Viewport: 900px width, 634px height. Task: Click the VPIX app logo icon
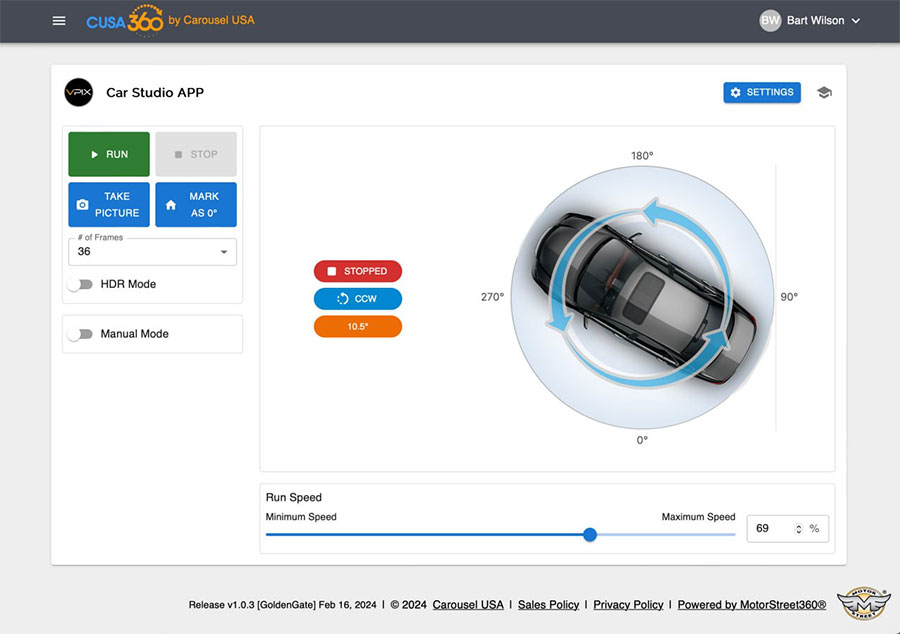coord(78,93)
